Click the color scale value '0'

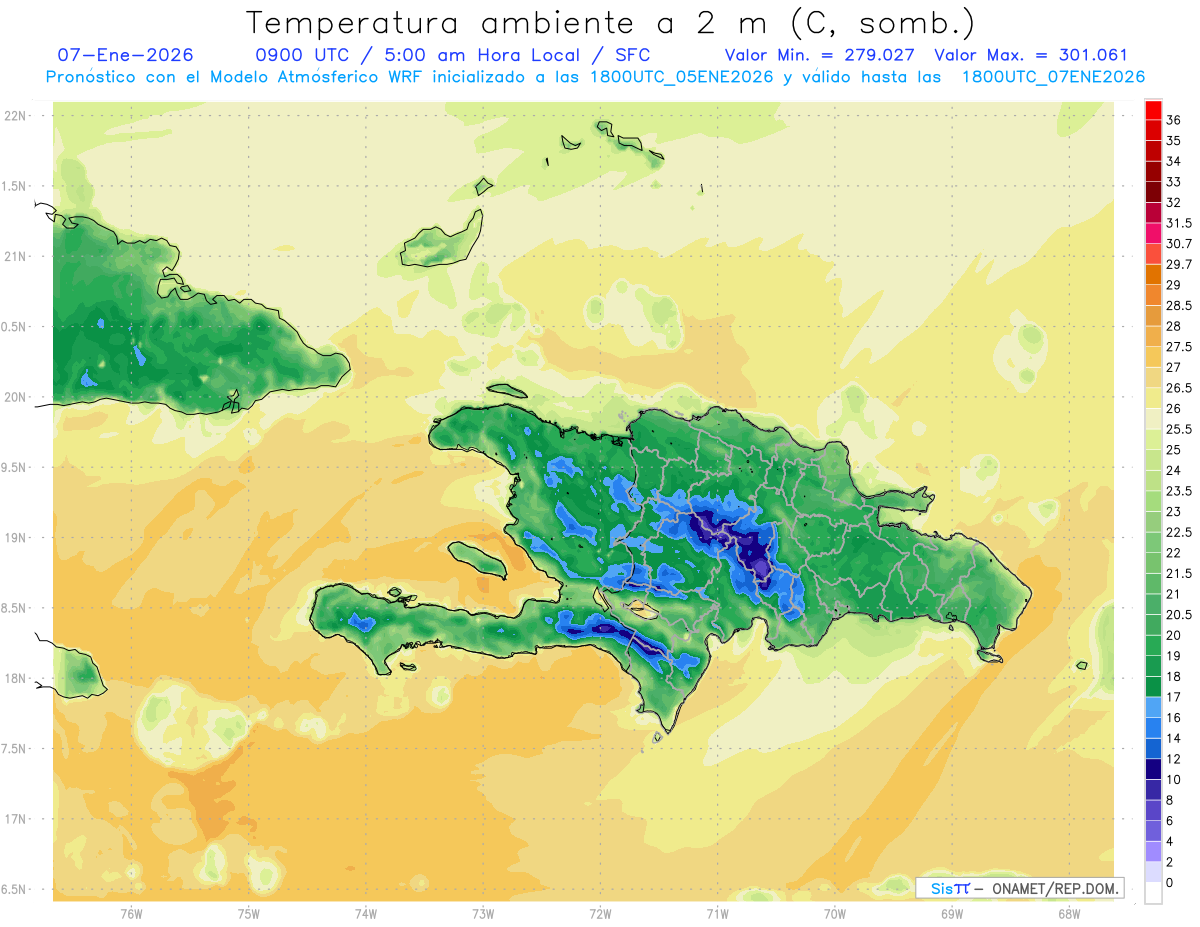(1170, 884)
